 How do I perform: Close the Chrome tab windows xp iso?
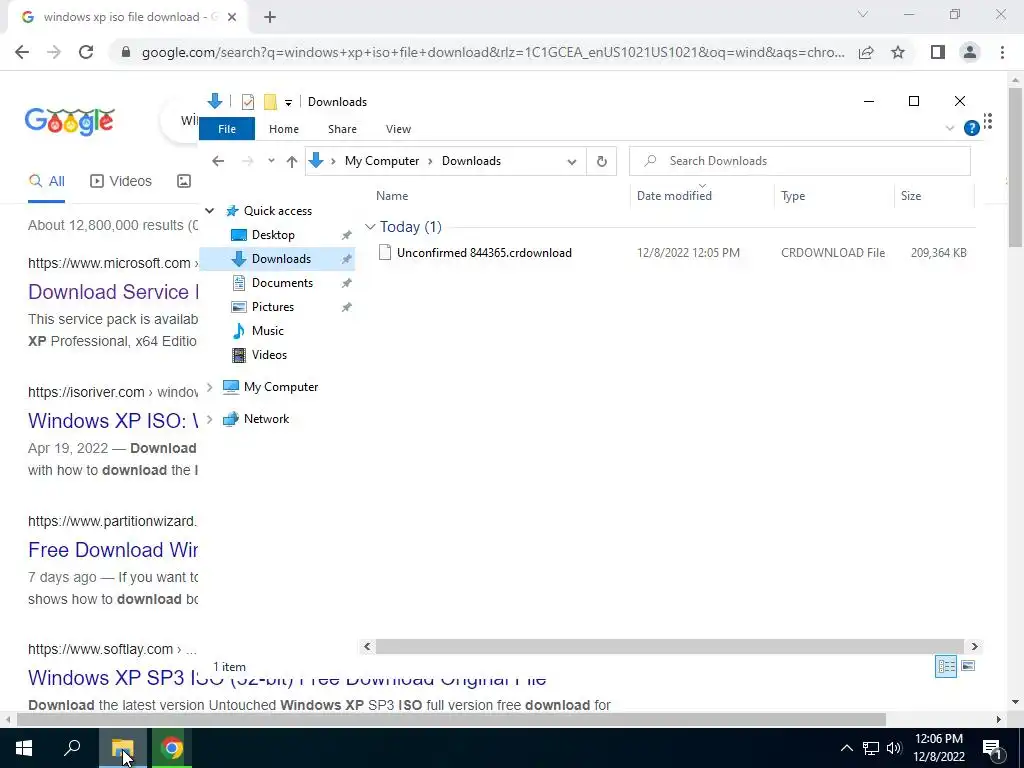pyautogui.click(x=232, y=17)
